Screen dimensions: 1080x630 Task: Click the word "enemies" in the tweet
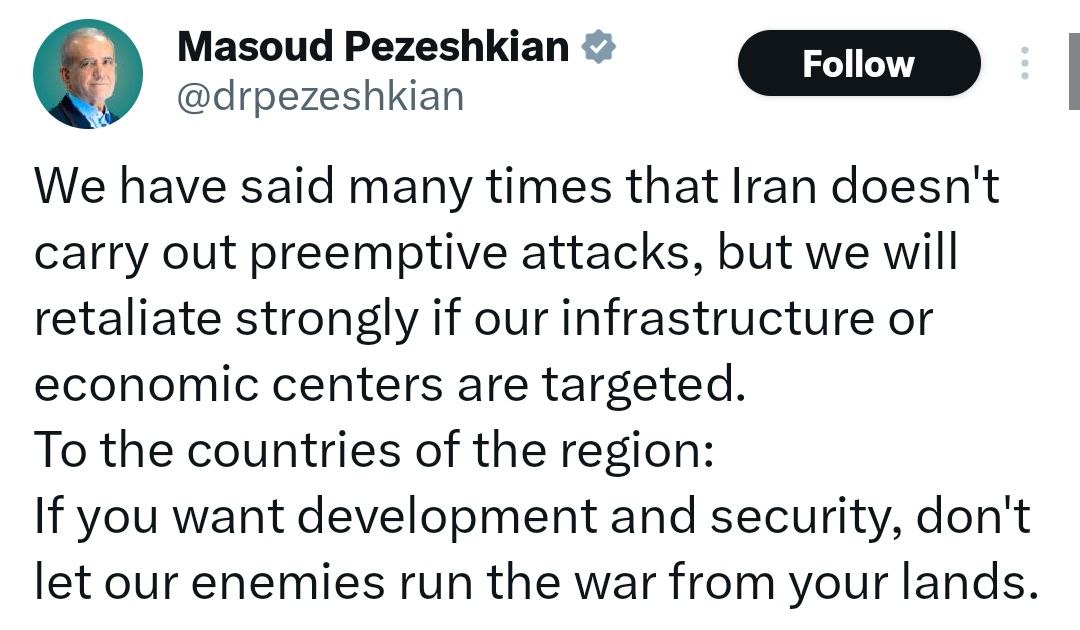tap(284, 583)
